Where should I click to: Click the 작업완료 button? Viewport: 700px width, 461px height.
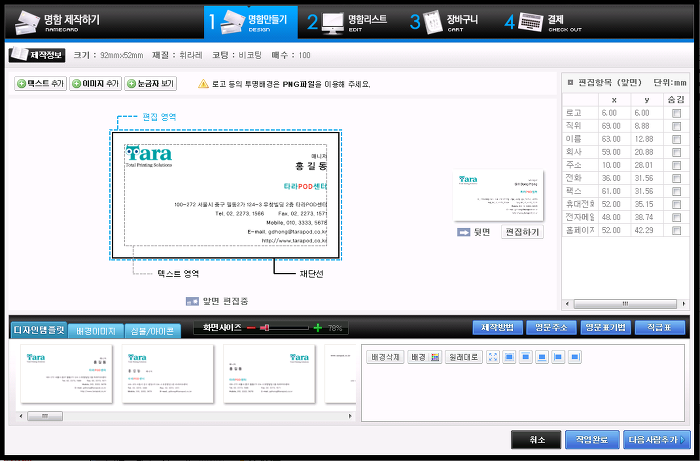pos(592,440)
